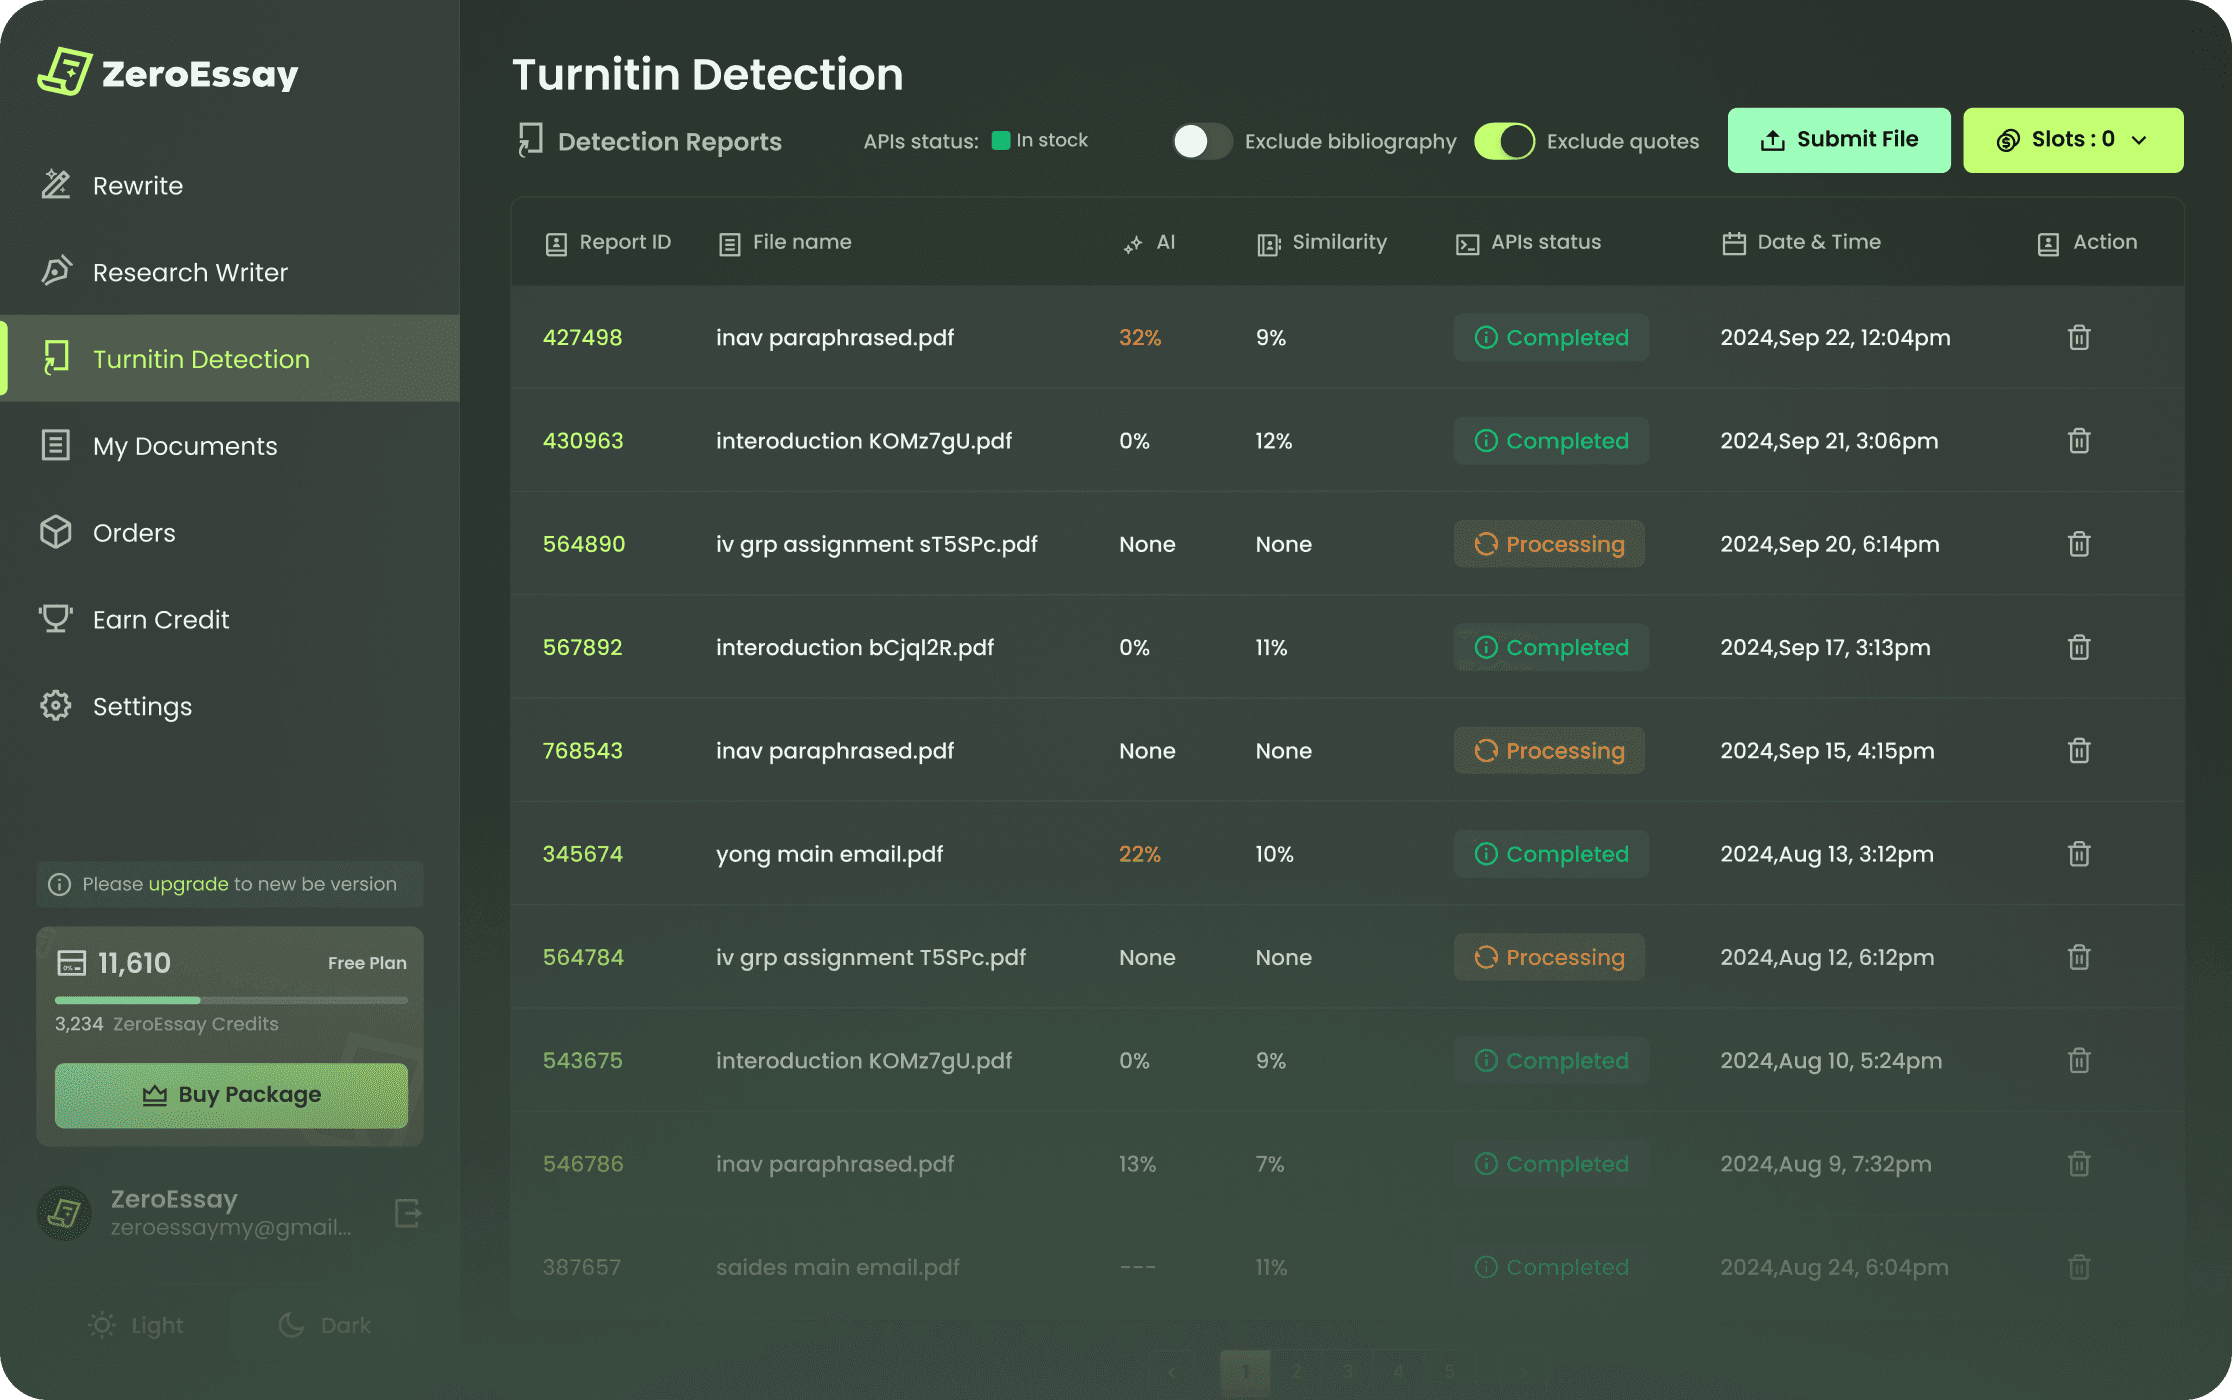This screenshot has width=2232, height=1400.
Task: Delete report 387657 with trash icon
Action: (x=2079, y=1267)
